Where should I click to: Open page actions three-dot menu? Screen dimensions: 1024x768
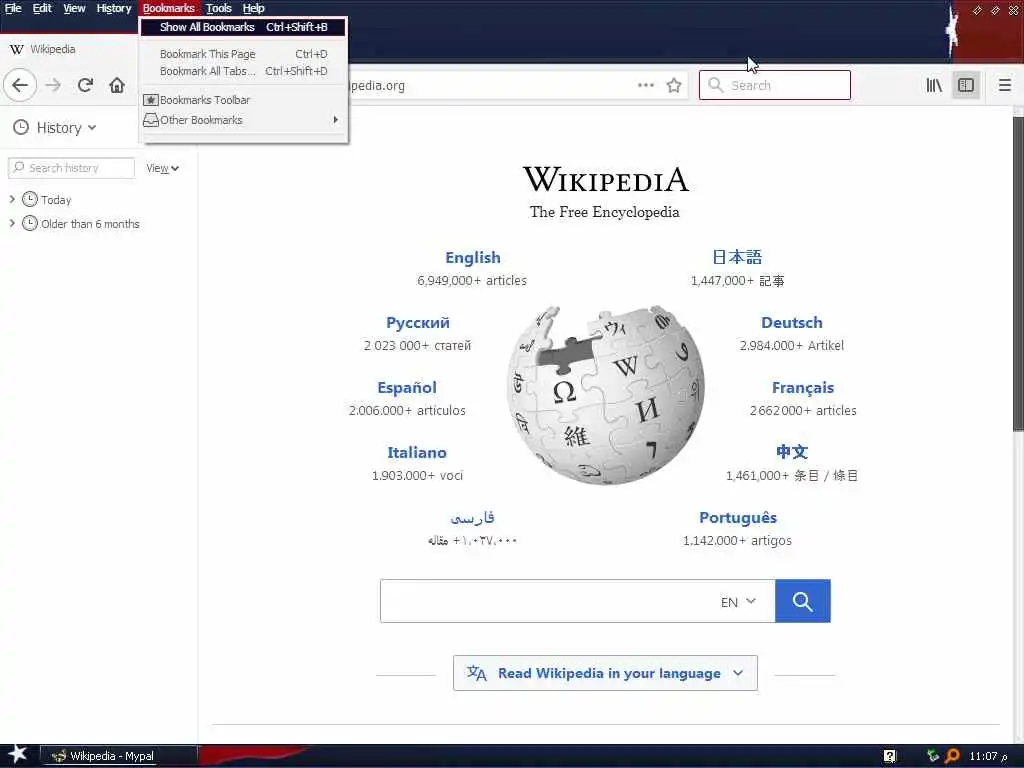tap(646, 85)
